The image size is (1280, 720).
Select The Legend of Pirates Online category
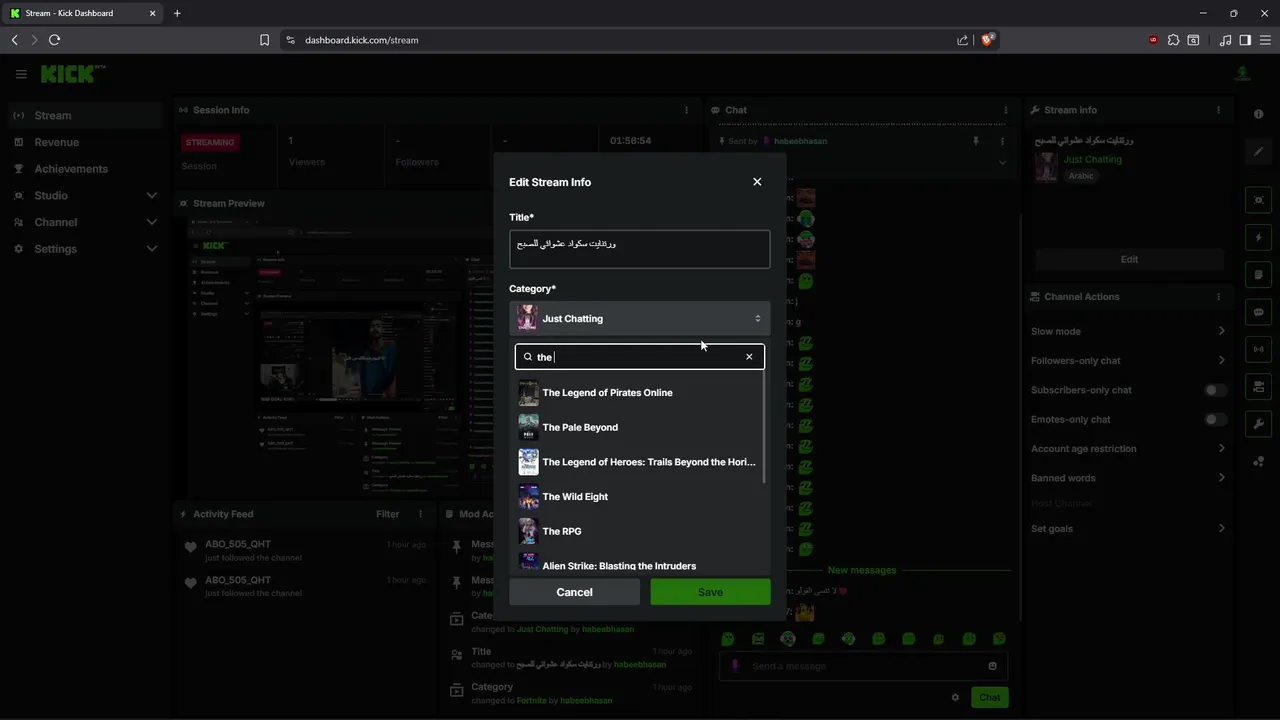click(638, 393)
